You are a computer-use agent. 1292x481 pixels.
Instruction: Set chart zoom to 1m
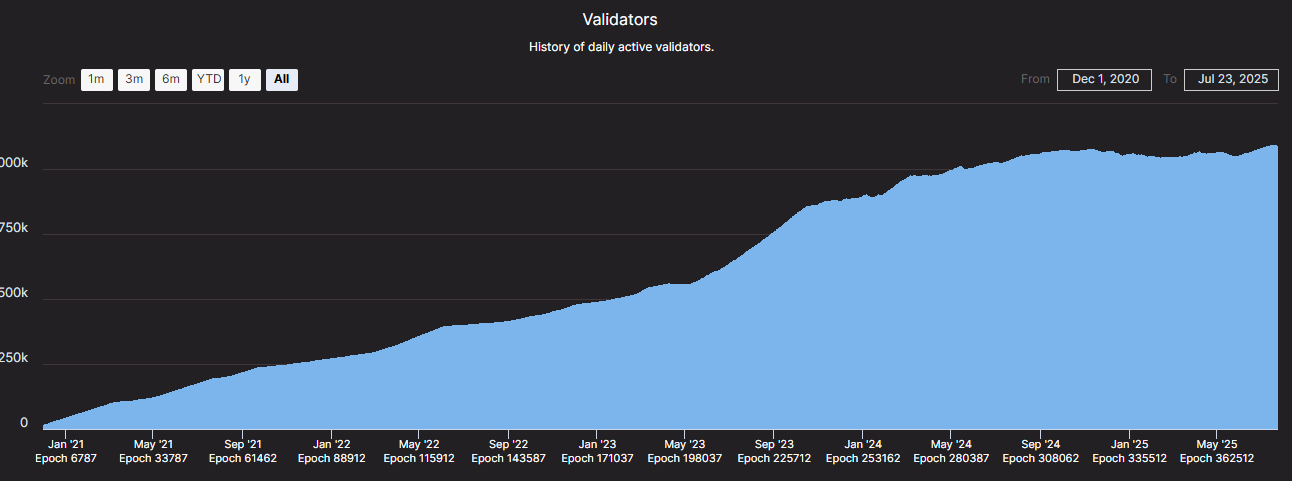coord(96,80)
